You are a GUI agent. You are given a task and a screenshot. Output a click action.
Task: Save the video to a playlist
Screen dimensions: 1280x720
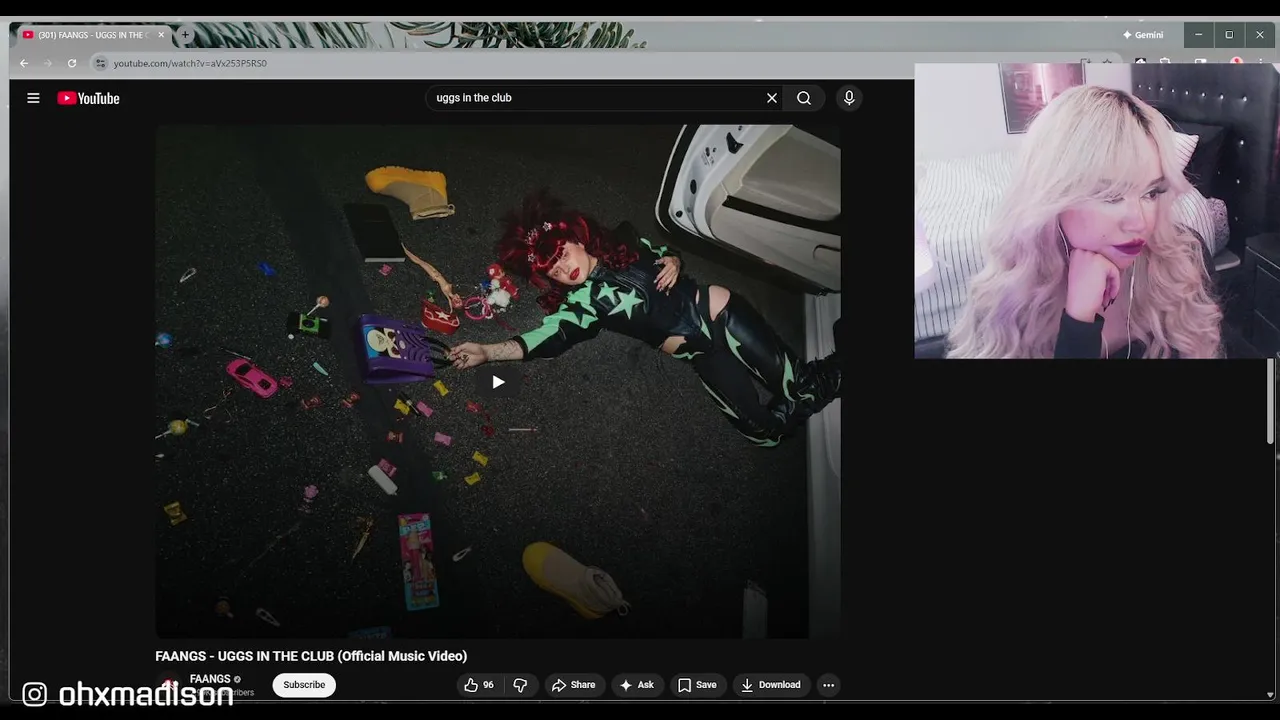point(697,685)
